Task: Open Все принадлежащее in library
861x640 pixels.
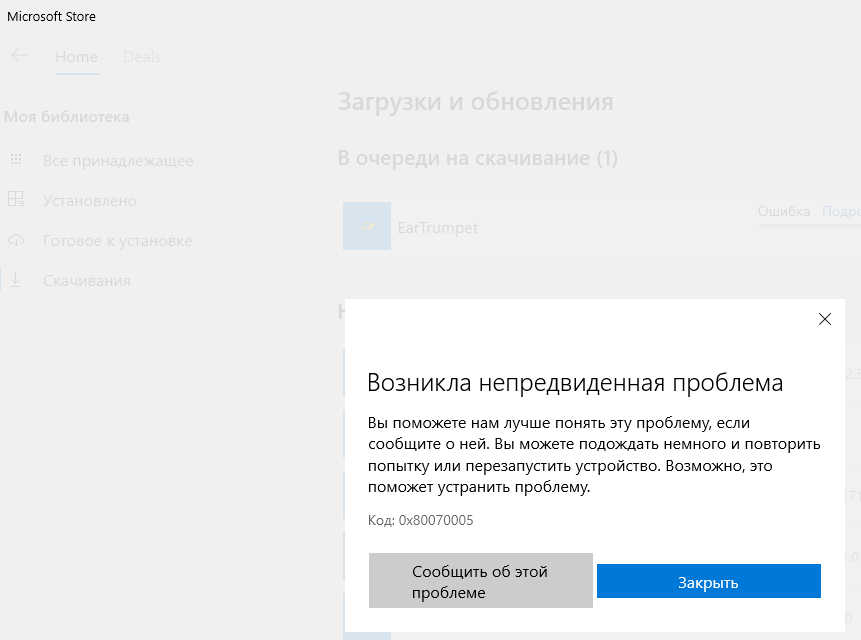Action: tap(118, 161)
